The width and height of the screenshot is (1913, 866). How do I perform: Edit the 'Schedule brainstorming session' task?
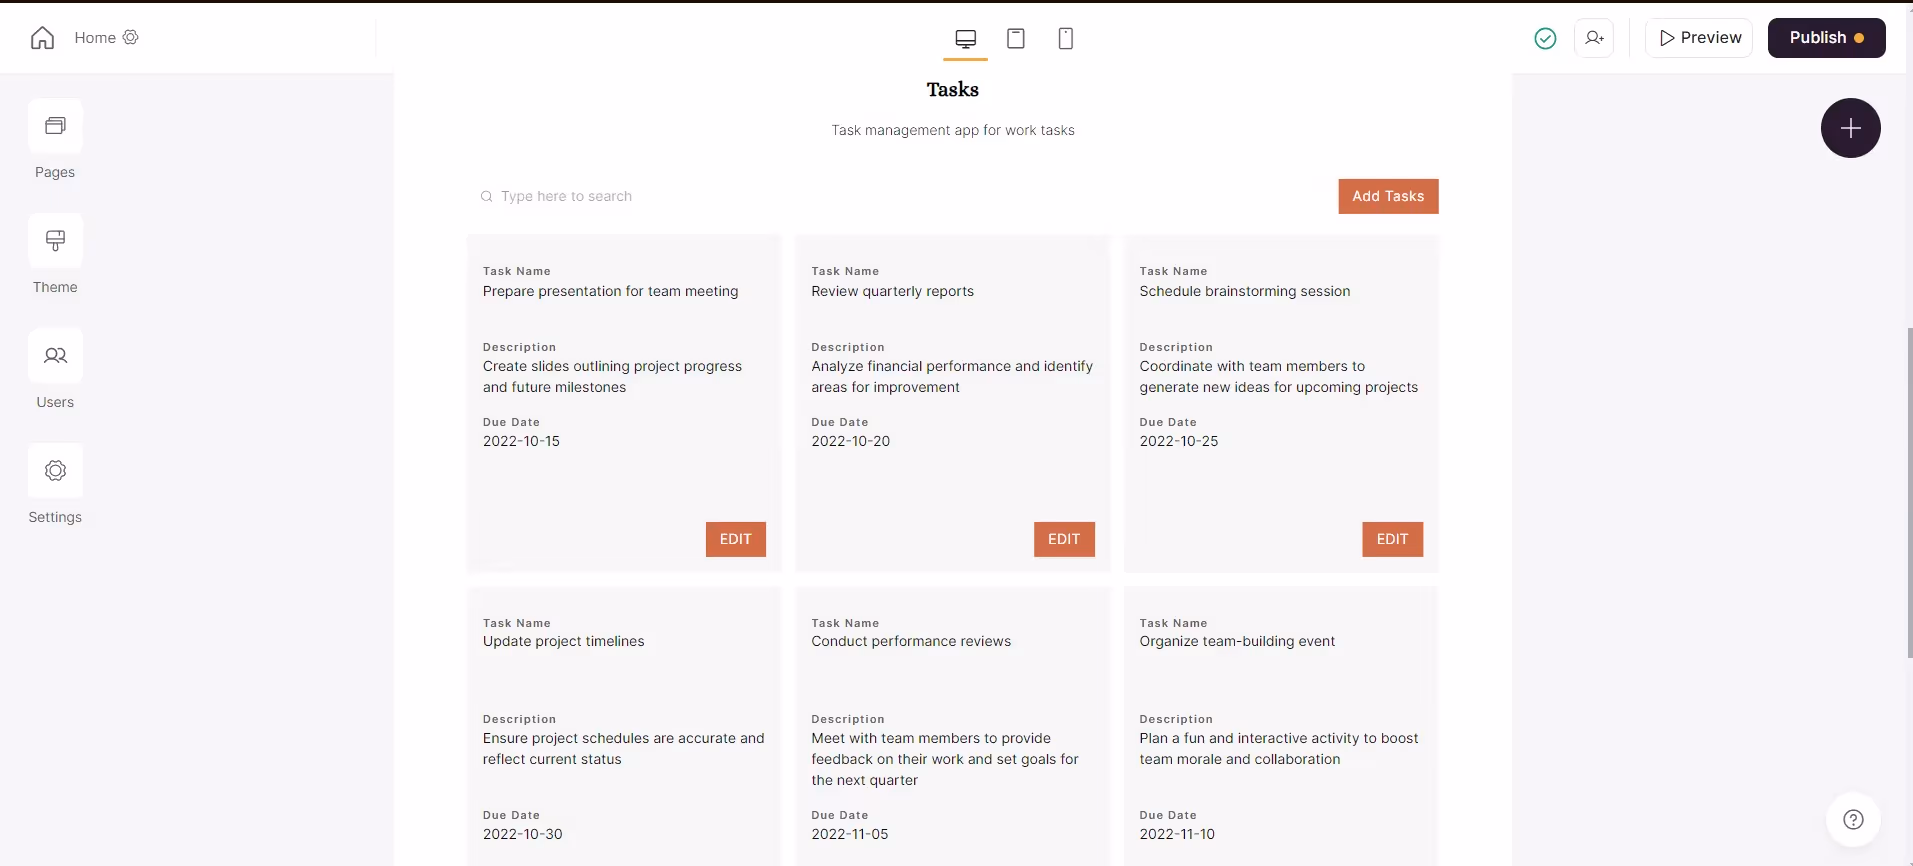tap(1392, 539)
